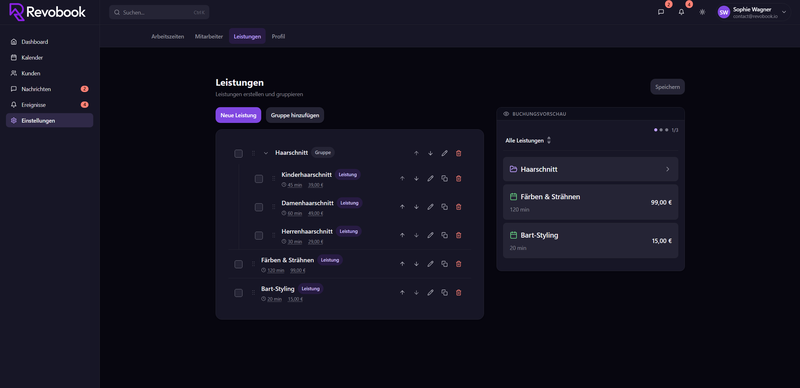Duplicate Damenhaarschnitt service
The image size is (800, 388).
[x=444, y=207]
